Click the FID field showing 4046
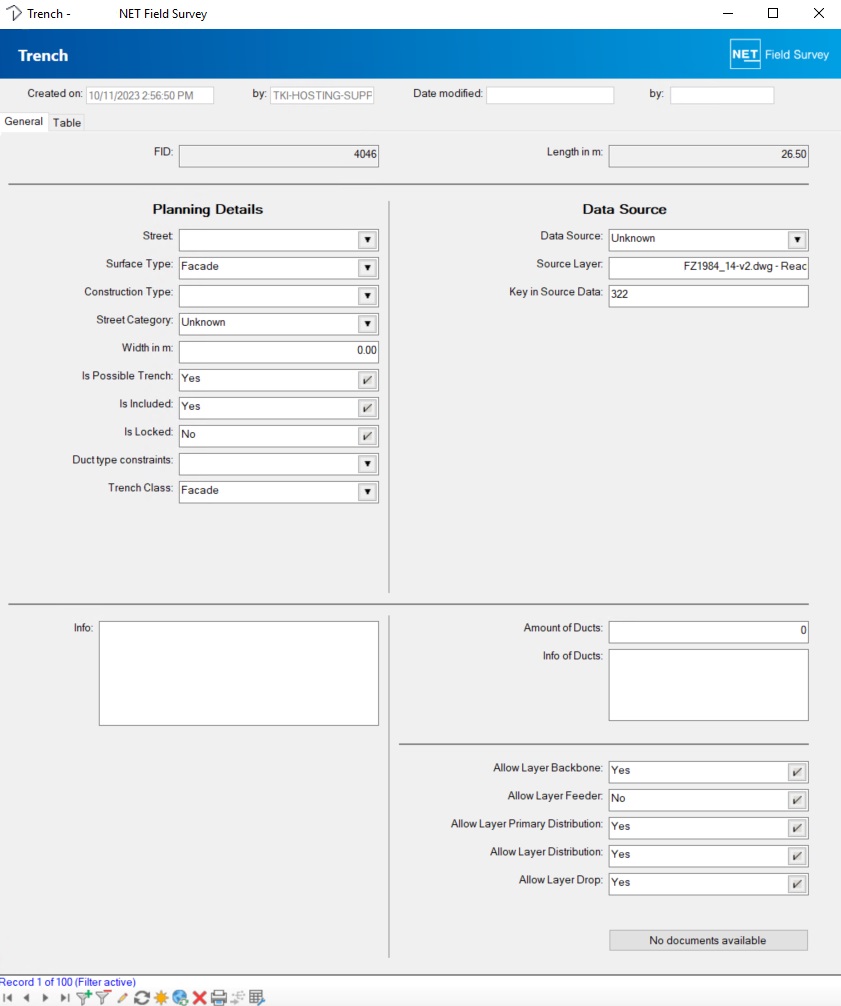841x1006 pixels. (x=278, y=156)
